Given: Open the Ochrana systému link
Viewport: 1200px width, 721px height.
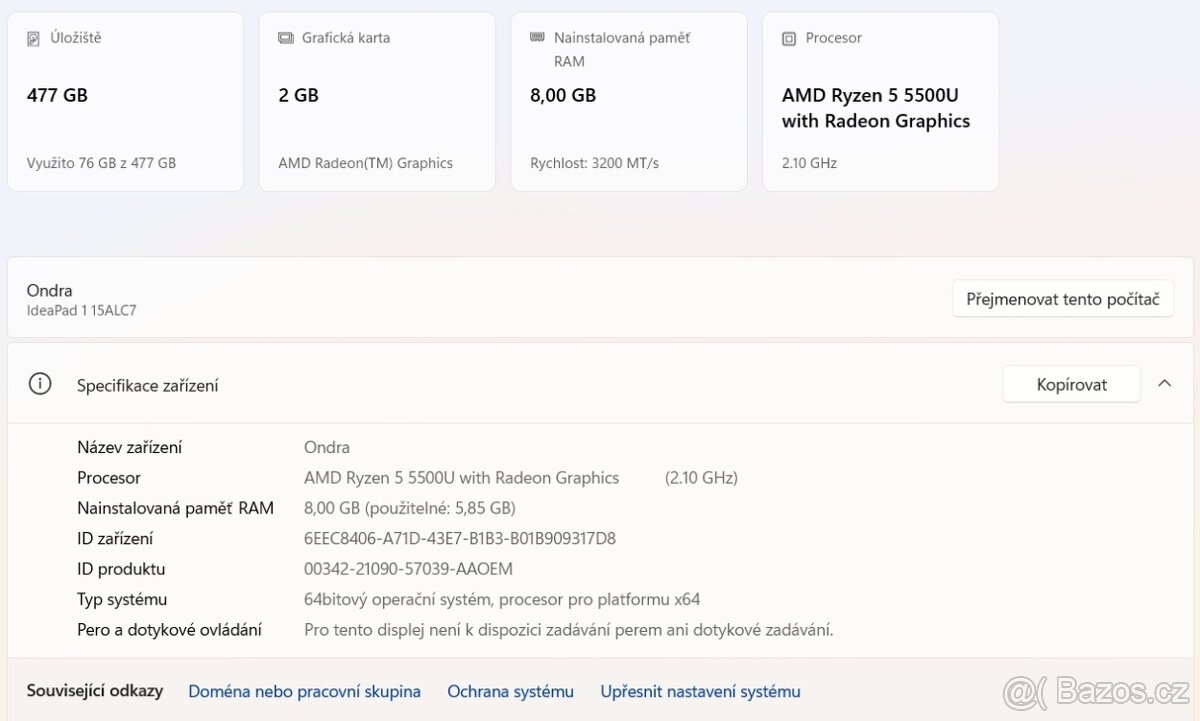Looking at the screenshot, I should click(x=510, y=691).
